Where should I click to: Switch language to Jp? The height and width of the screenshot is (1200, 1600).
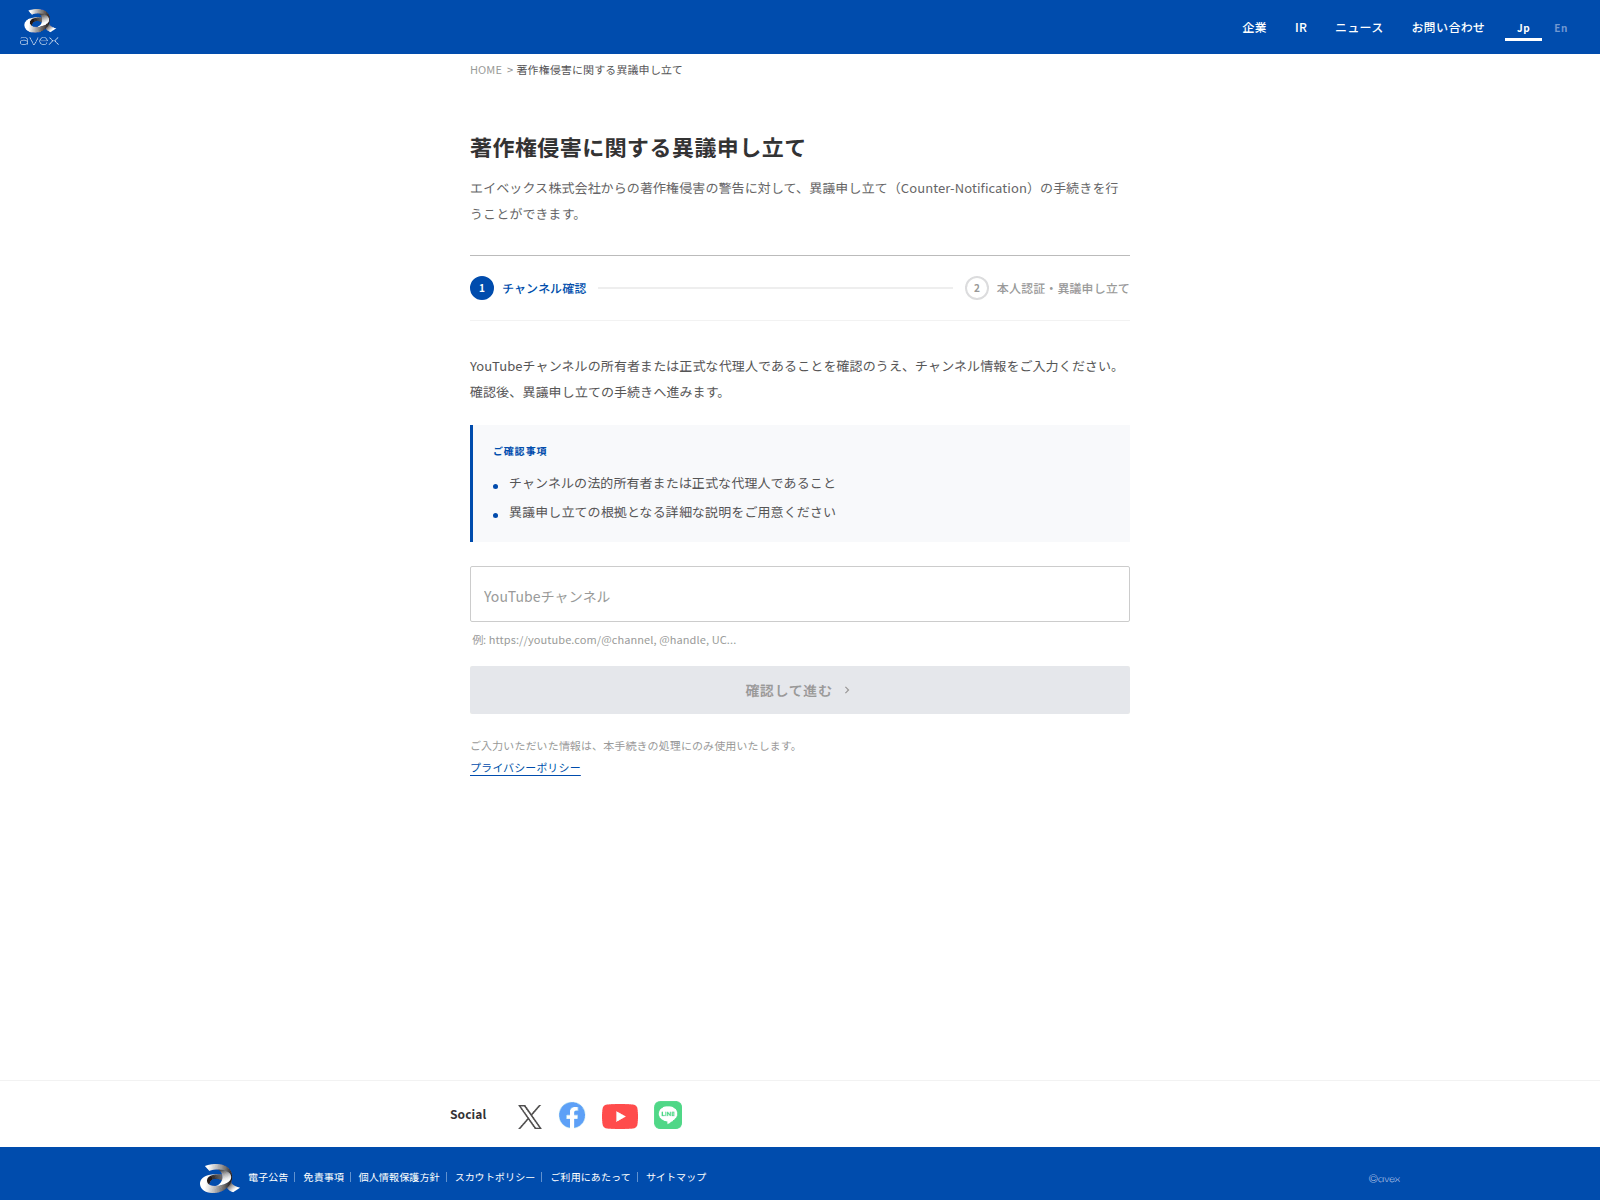pyautogui.click(x=1523, y=28)
